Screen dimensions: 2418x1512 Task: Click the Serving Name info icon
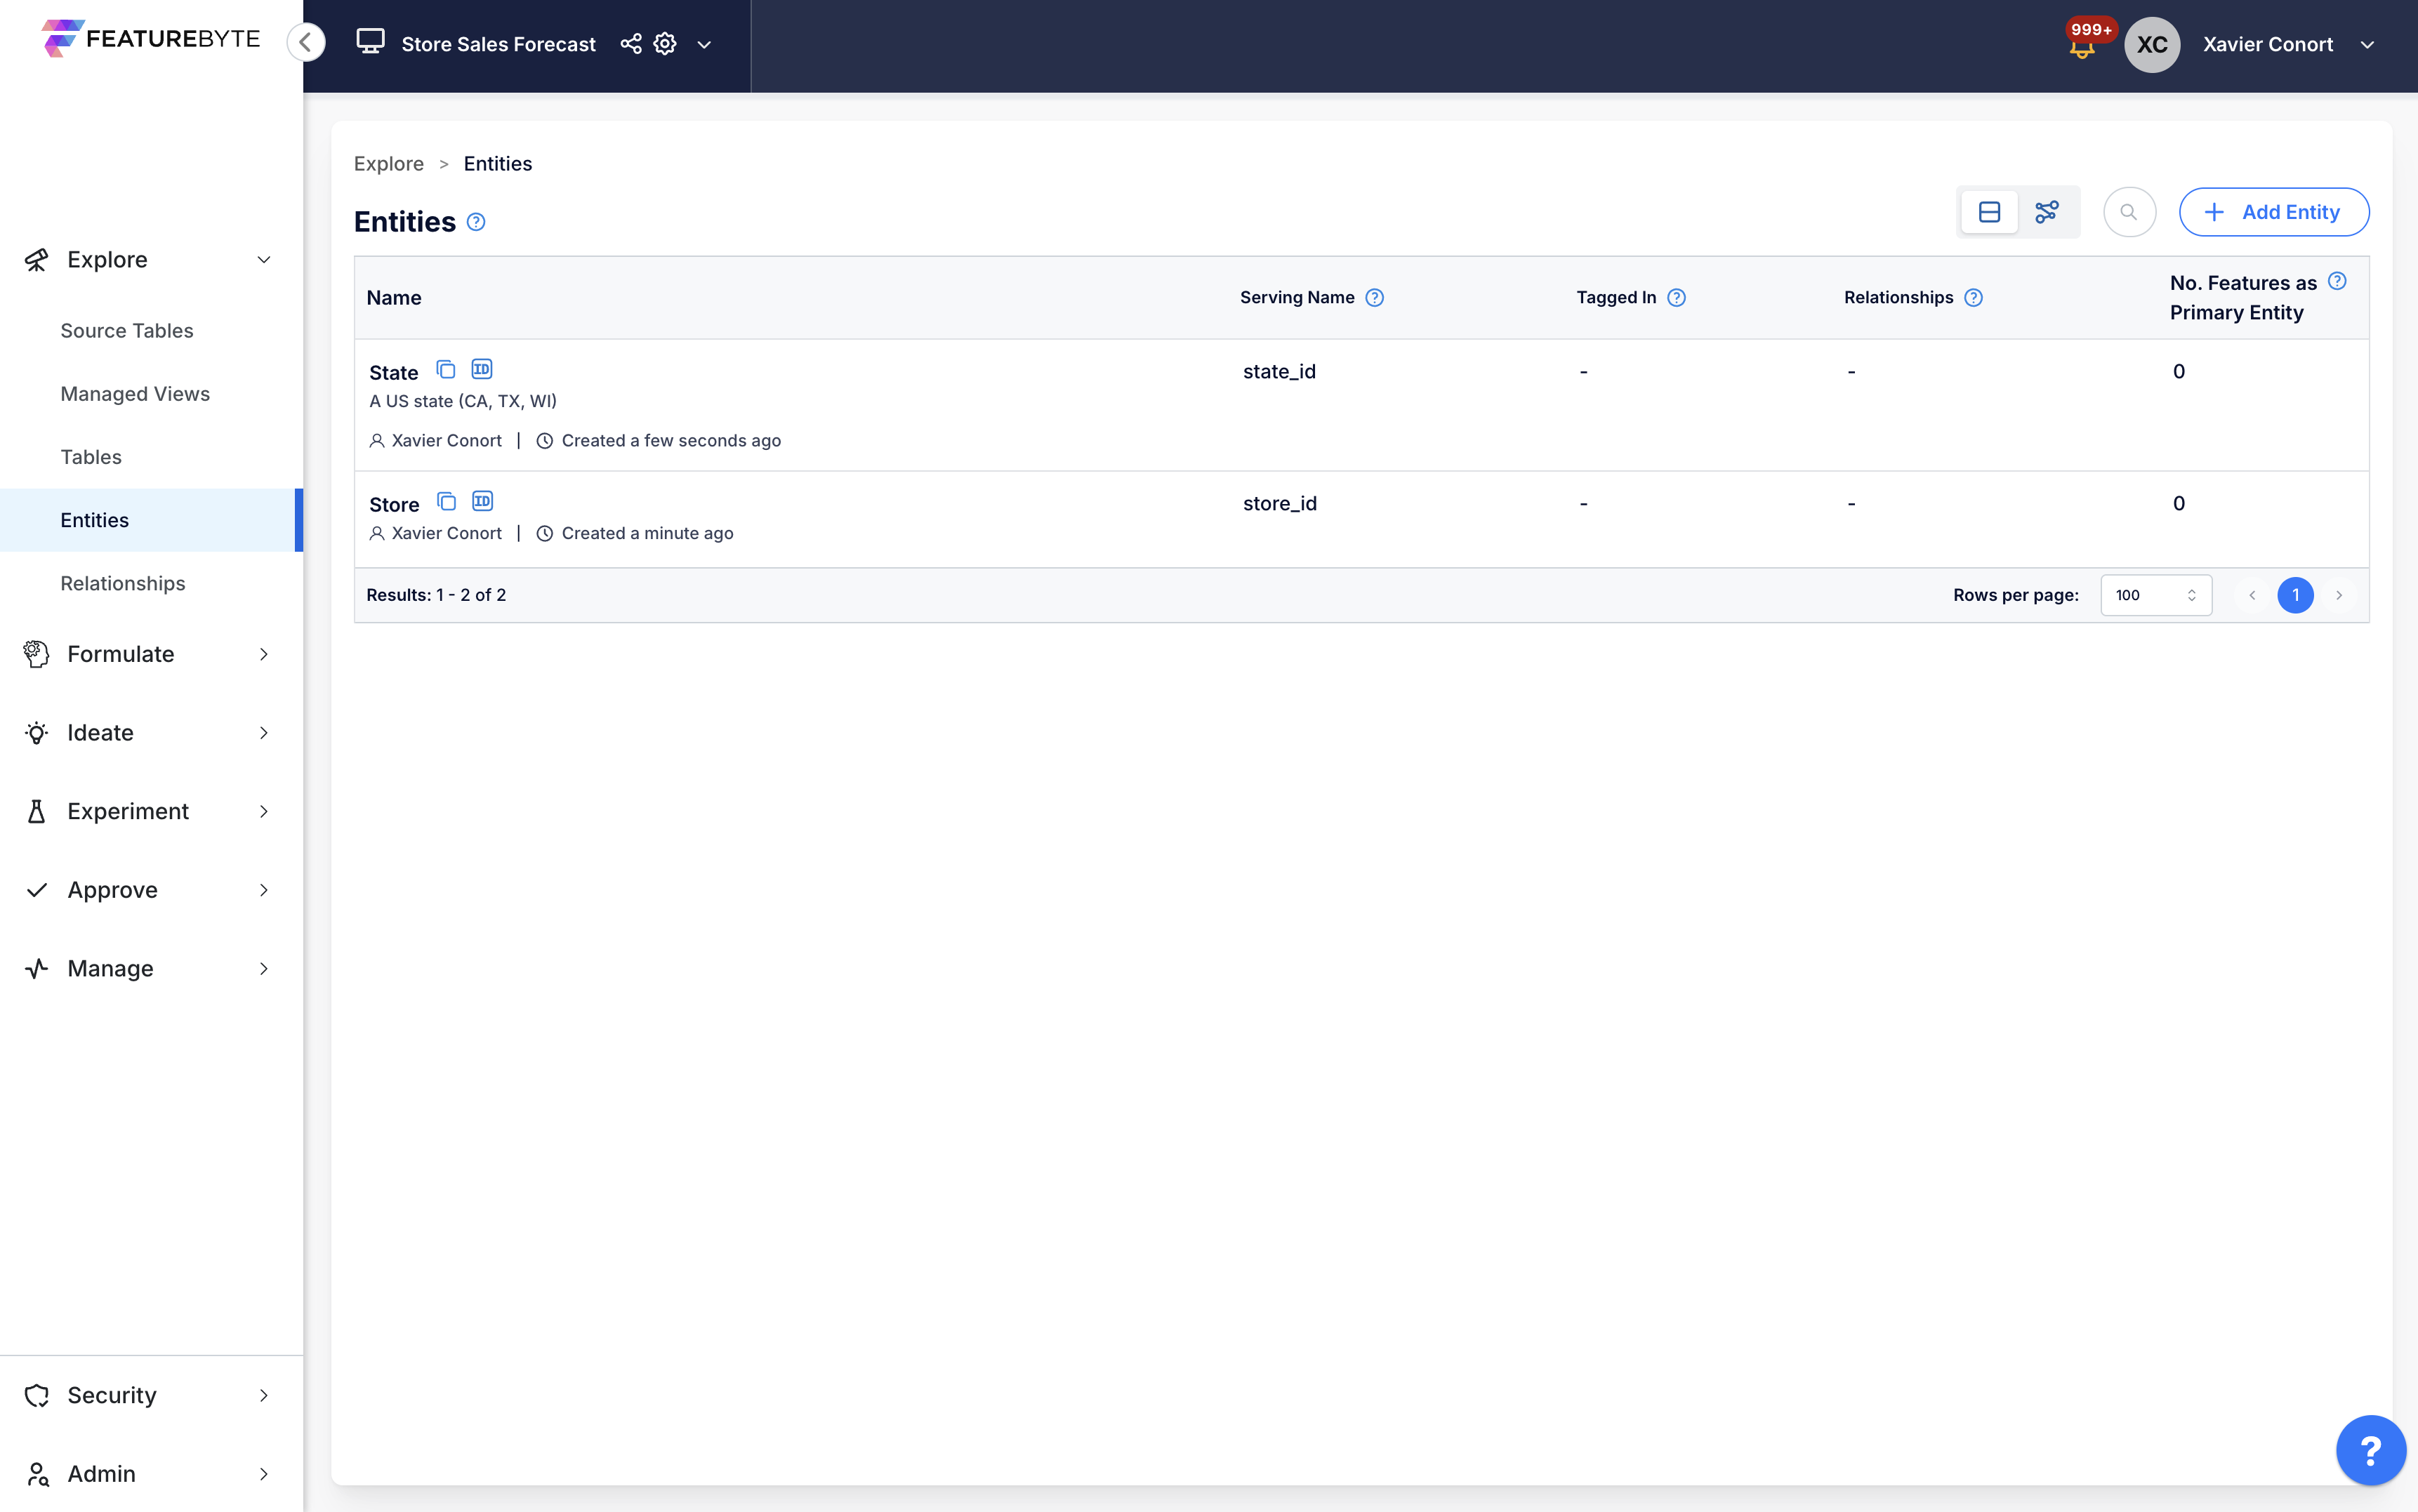click(1375, 298)
